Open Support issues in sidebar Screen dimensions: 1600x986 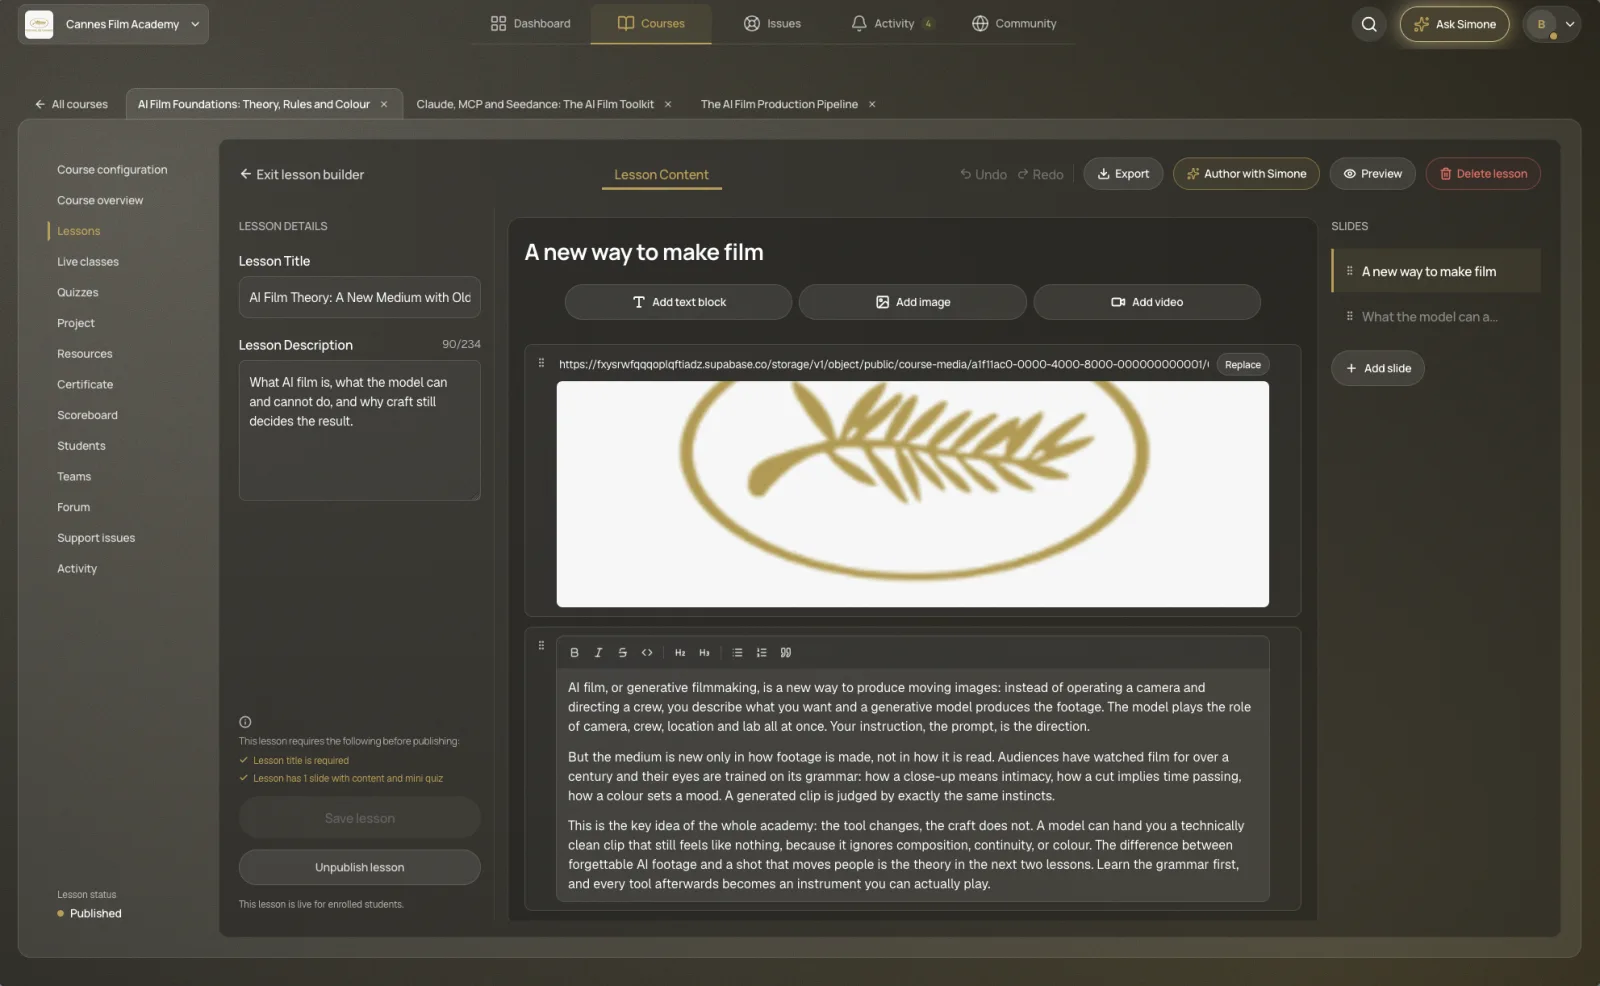point(96,538)
